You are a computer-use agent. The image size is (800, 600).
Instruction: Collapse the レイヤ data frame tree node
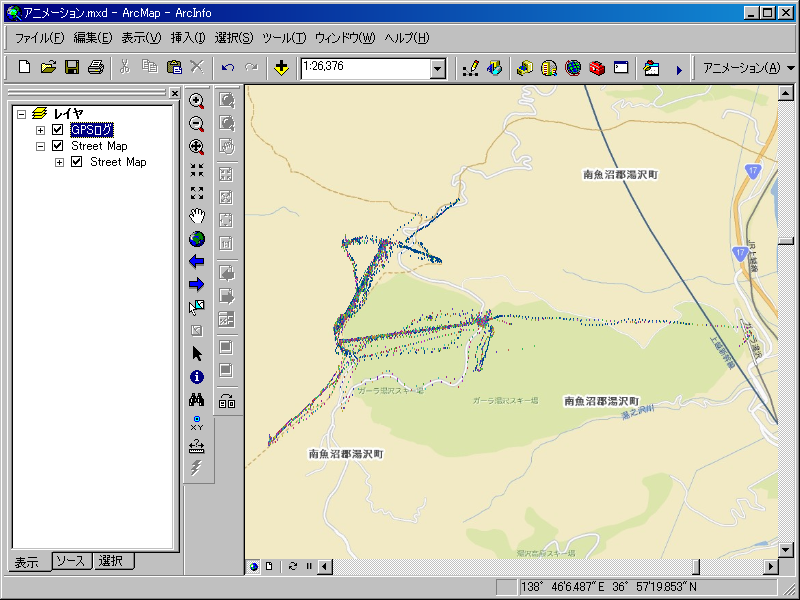click(21, 114)
